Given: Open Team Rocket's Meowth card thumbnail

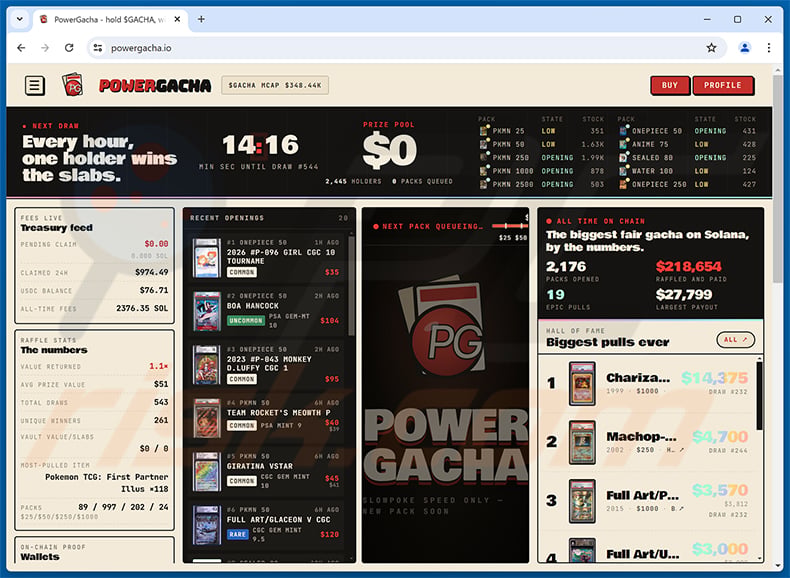Looking at the screenshot, I should click(207, 418).
